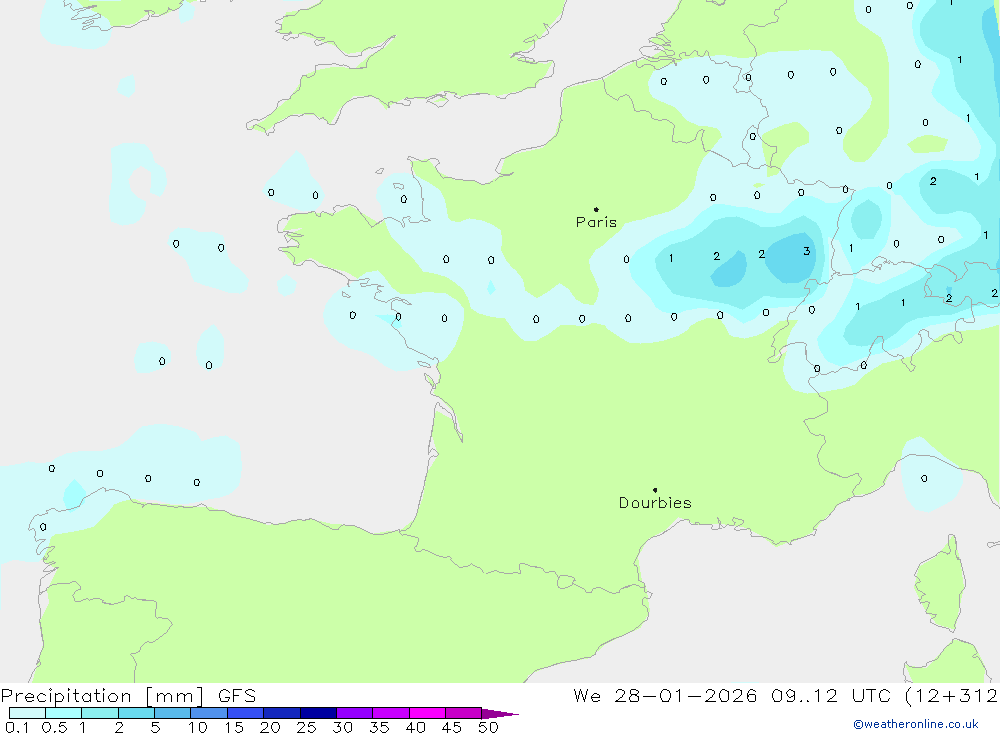Screen dimensions: 1000x733
Task: Click the forecast date 'We 28-01-2026' text
Action: [x=665, y=695]
